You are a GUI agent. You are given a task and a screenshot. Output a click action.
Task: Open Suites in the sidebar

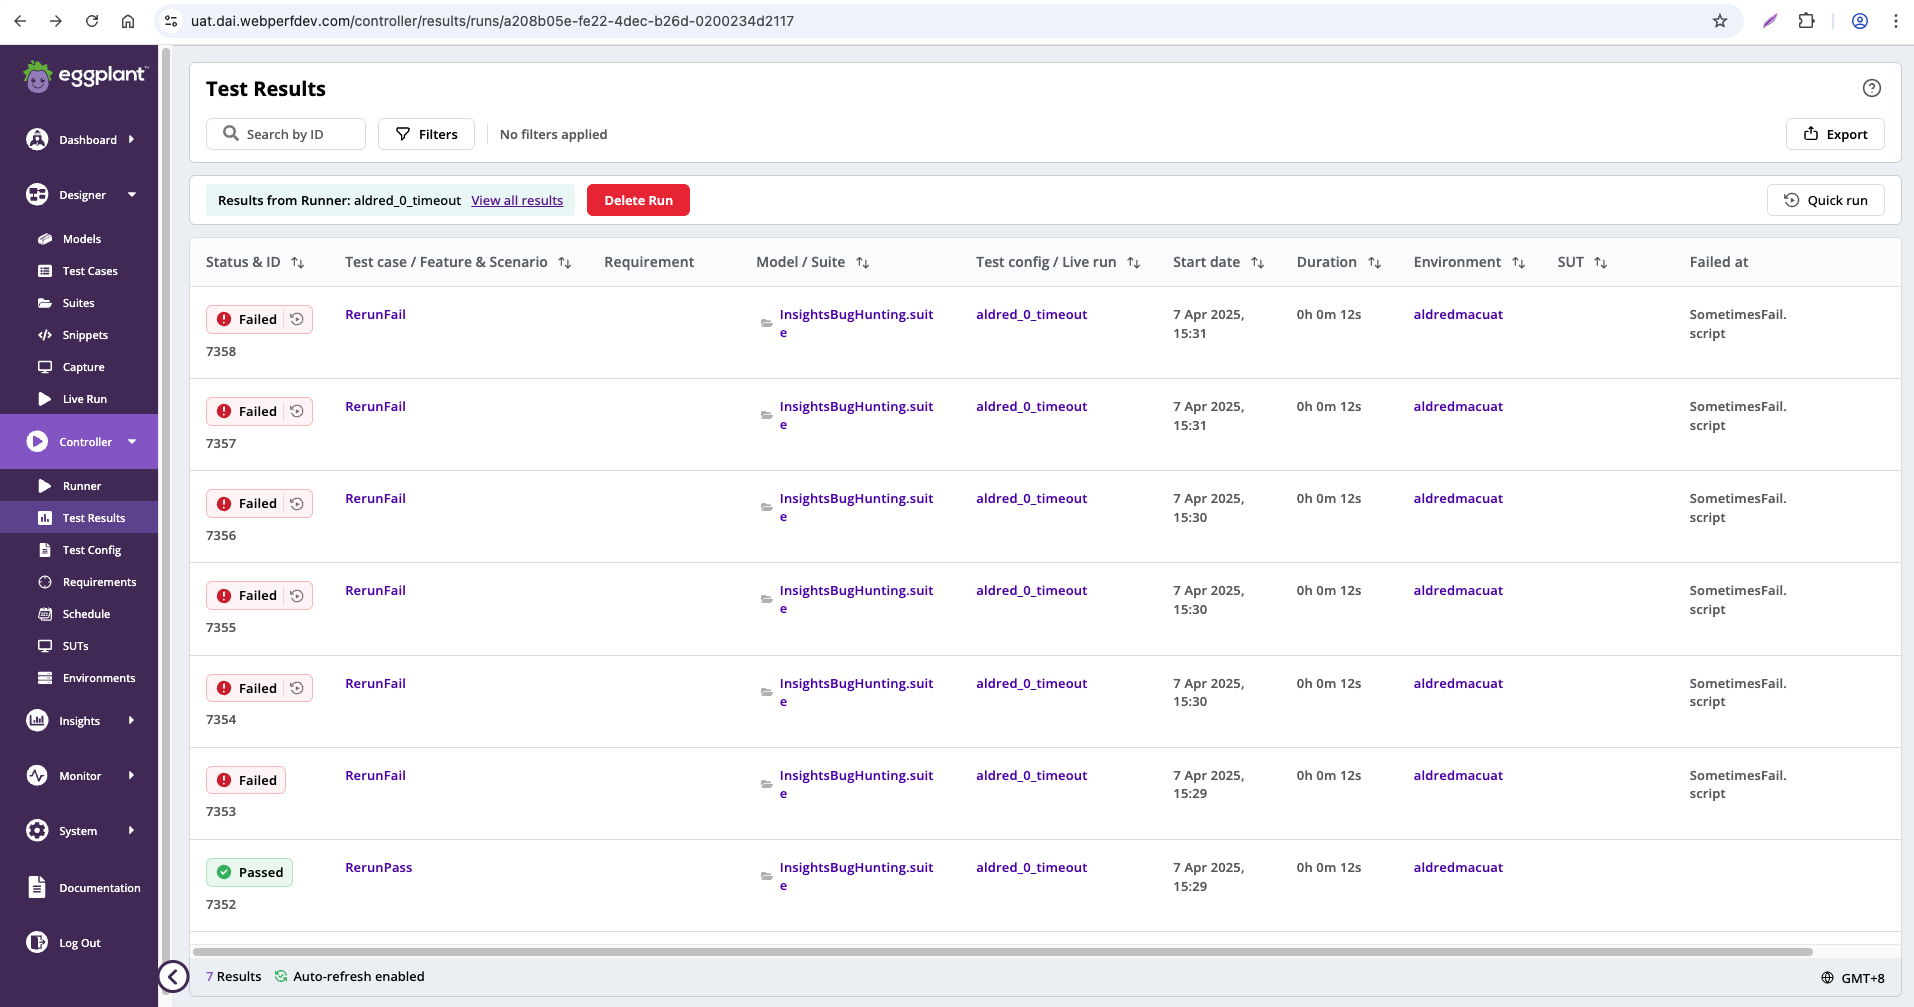click(x=79, y=303)
